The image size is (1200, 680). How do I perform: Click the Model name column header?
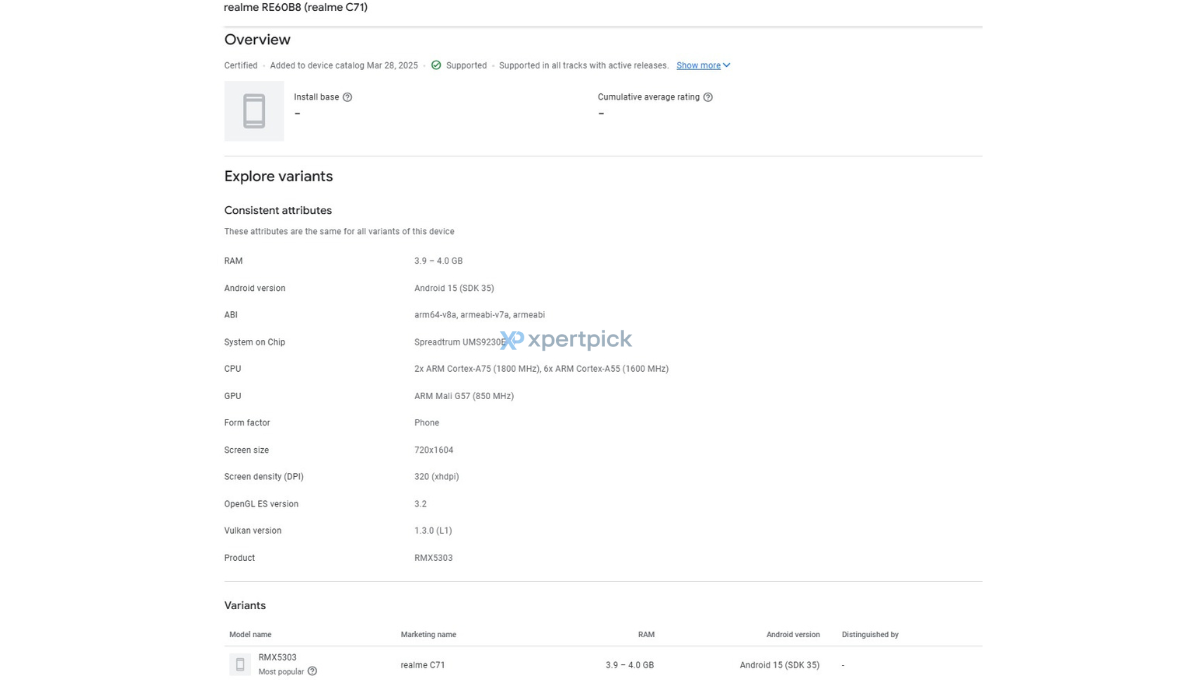pyautogui.click(x=250, y=635)
